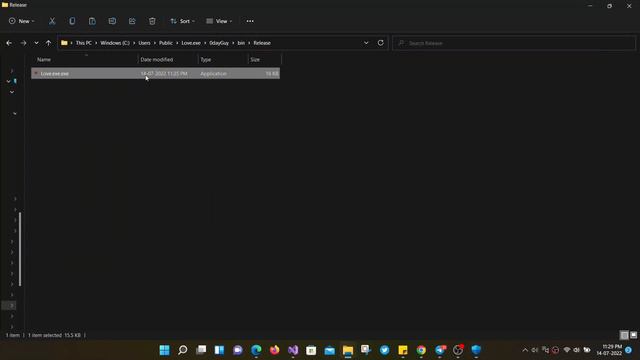Click the Delete trash icon
640x360 pixels.
pos(152,21)
